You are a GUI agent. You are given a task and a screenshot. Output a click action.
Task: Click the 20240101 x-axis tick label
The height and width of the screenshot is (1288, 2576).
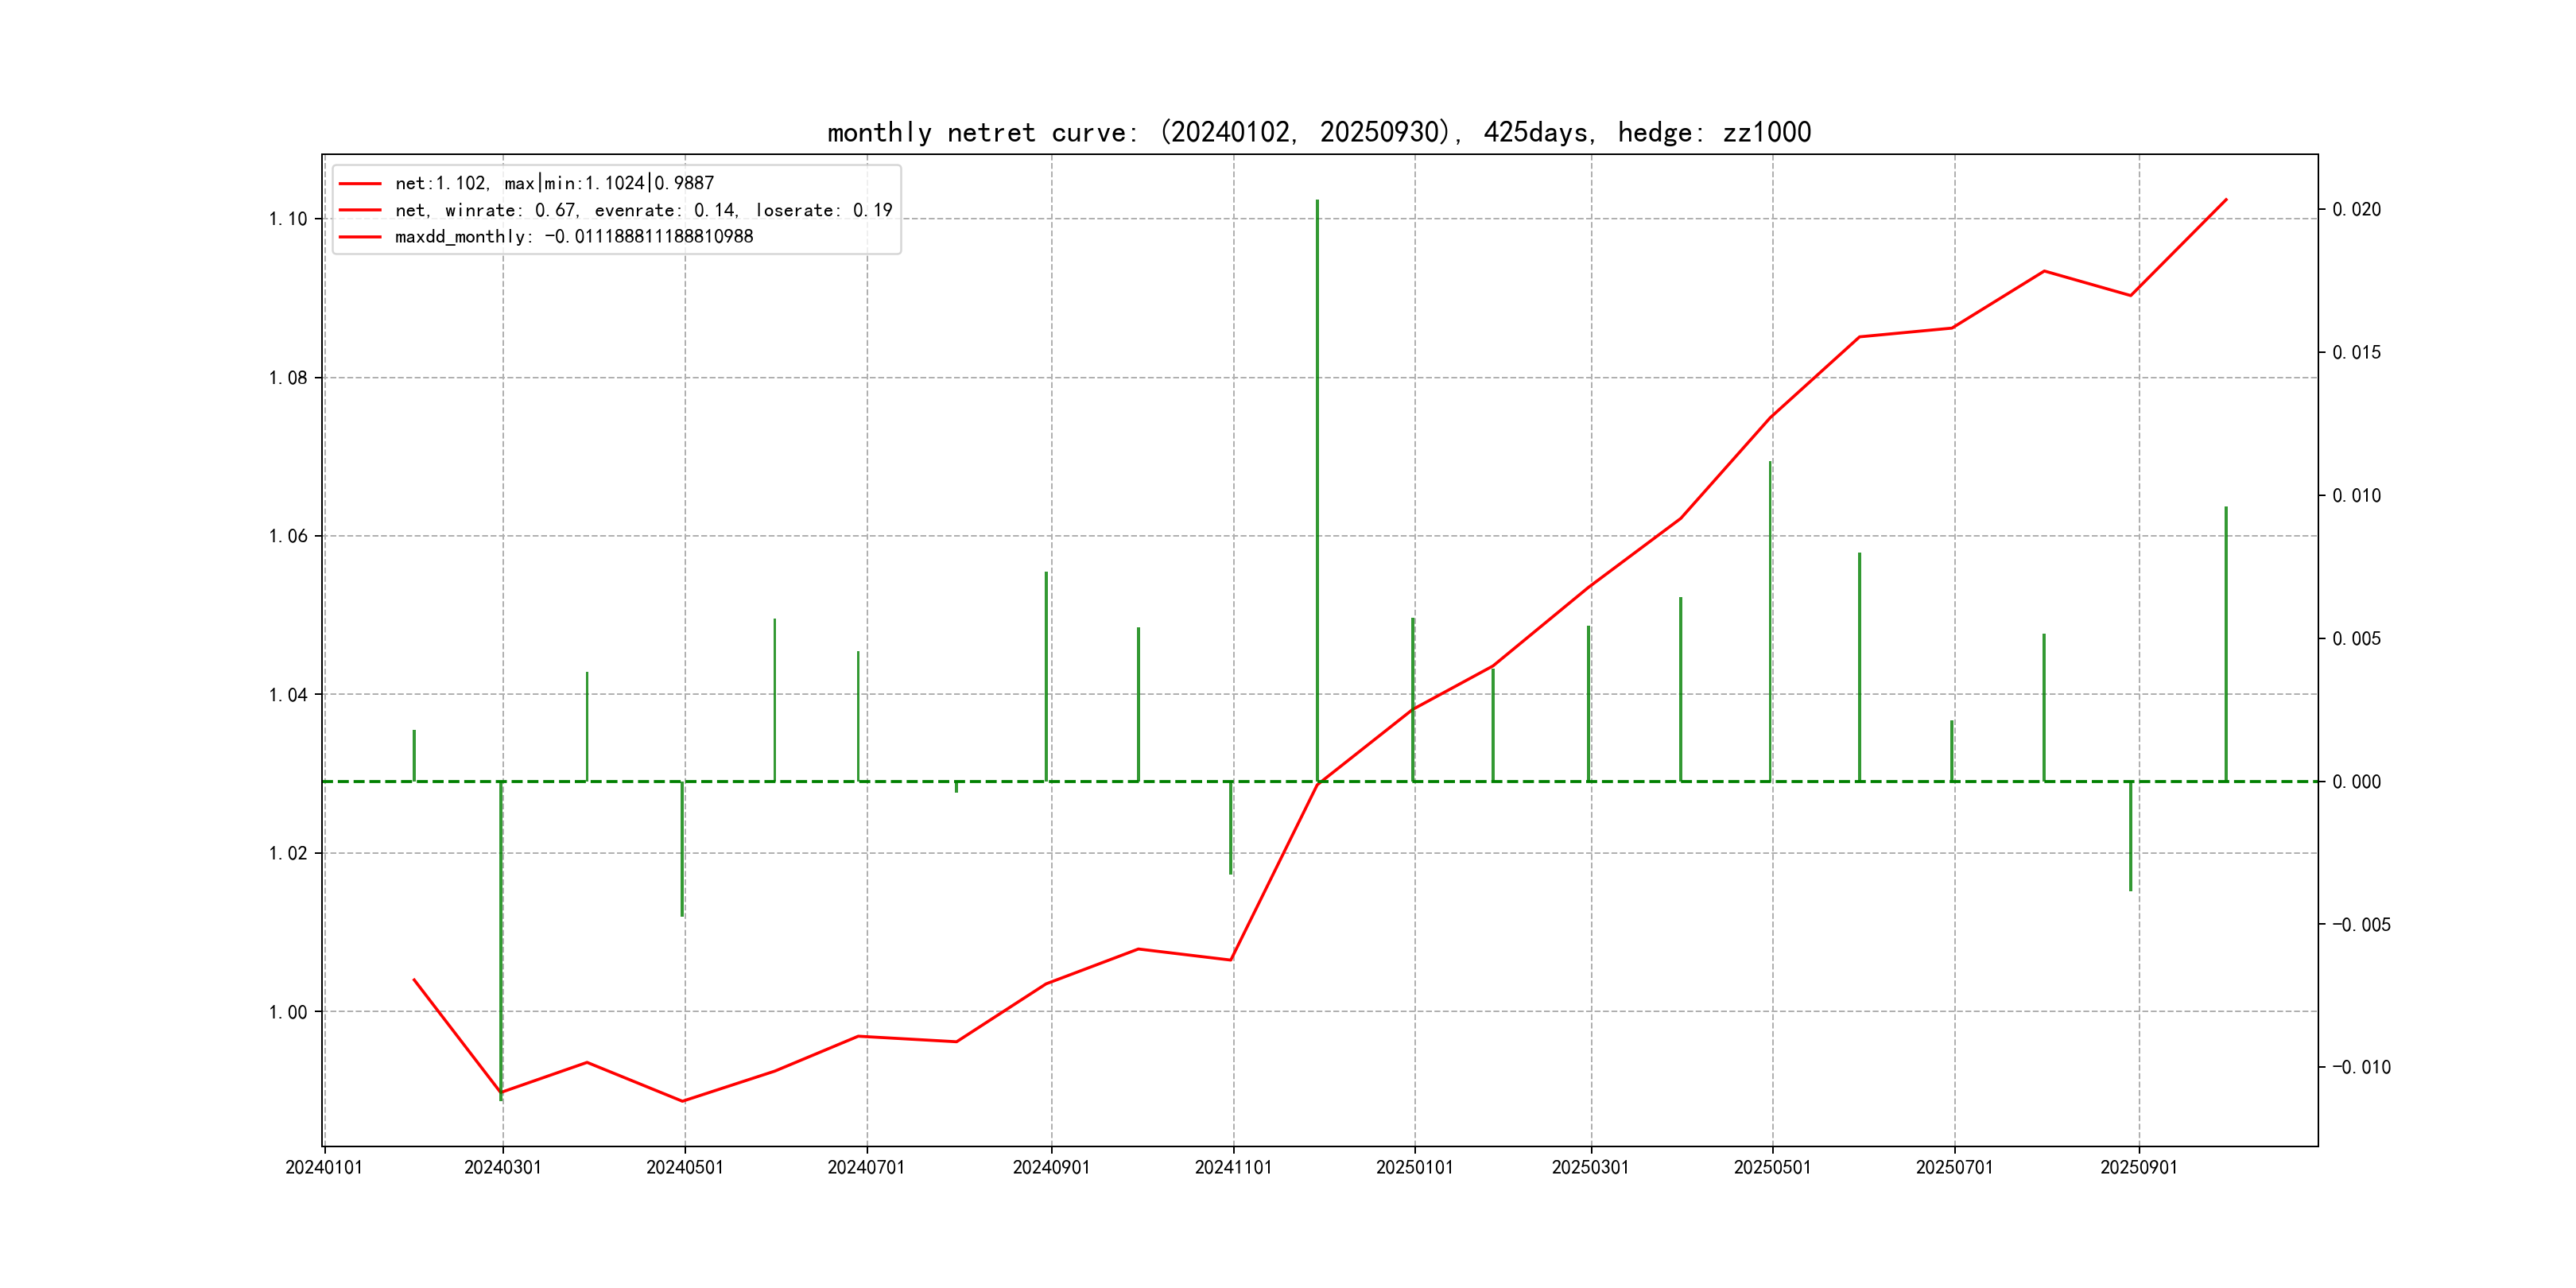[324, 1167]
